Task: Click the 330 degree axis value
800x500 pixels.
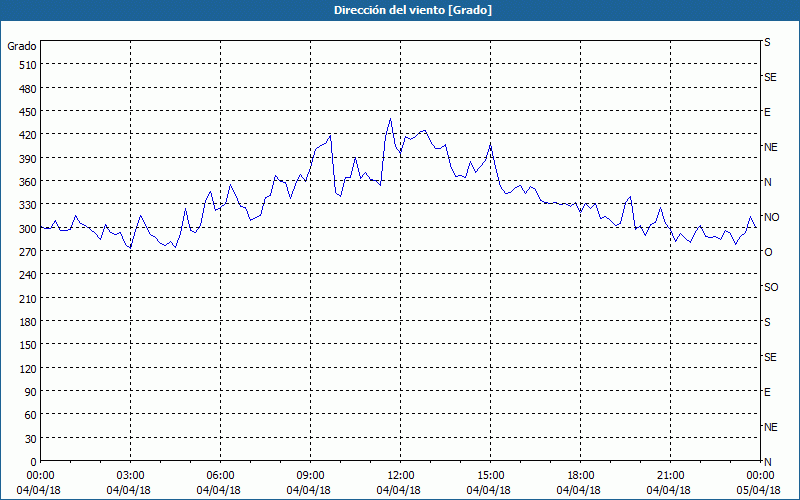Action: (28, 205)
